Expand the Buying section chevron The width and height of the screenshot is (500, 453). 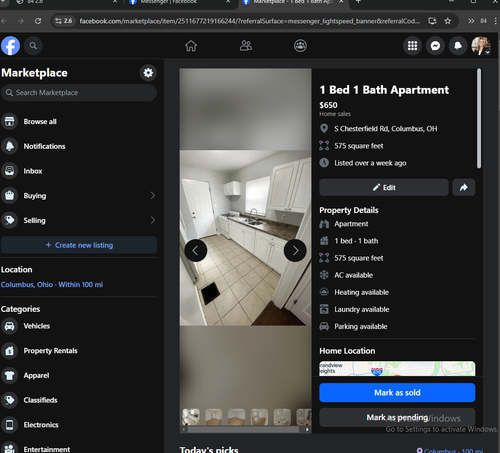153,195
